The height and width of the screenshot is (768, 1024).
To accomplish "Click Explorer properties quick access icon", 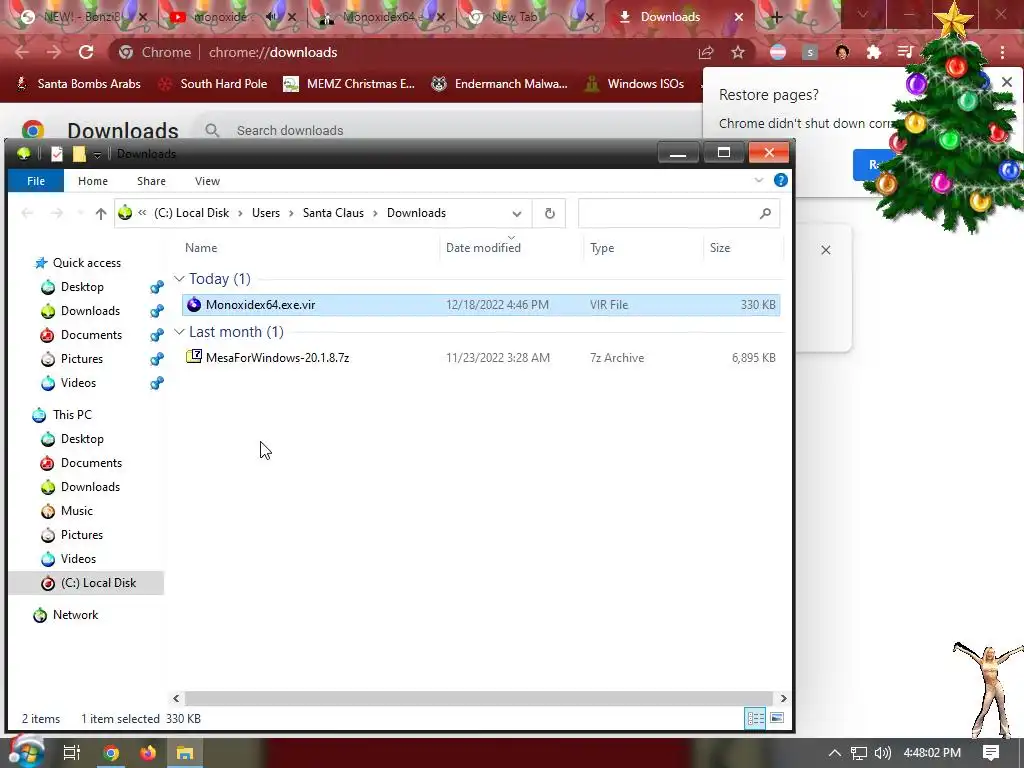I will (x=57, y=153).
